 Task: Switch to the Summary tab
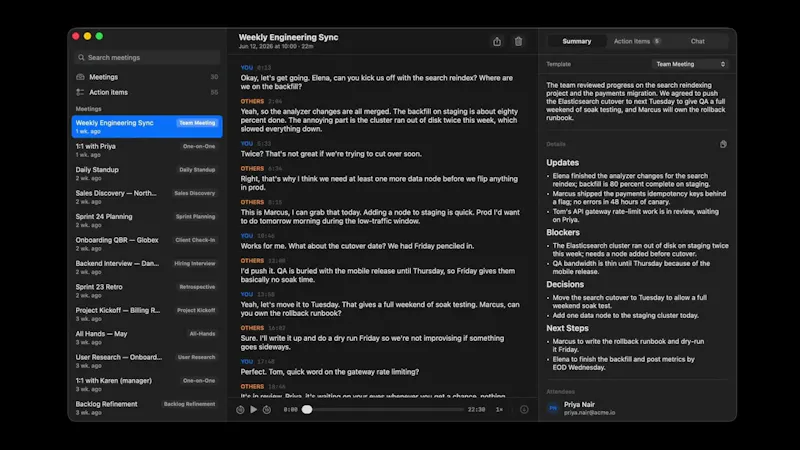(x=577, y=41)
